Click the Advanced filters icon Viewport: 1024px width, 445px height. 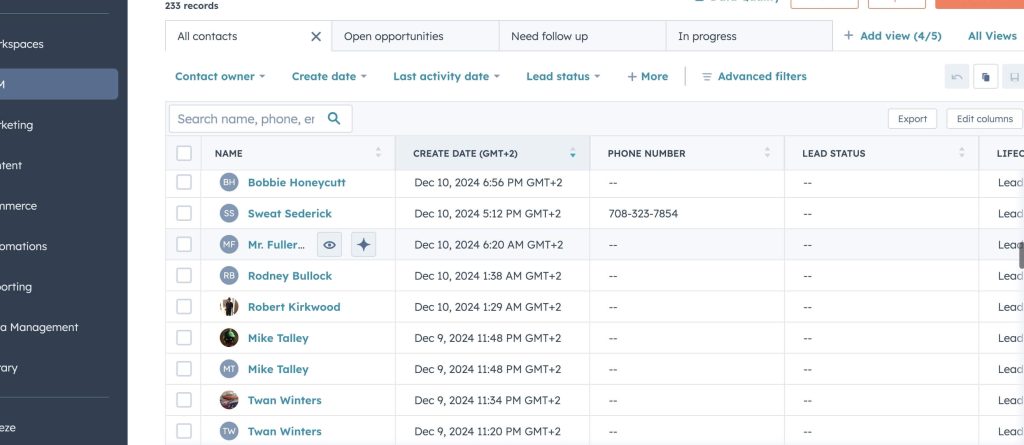pos(707,76)
